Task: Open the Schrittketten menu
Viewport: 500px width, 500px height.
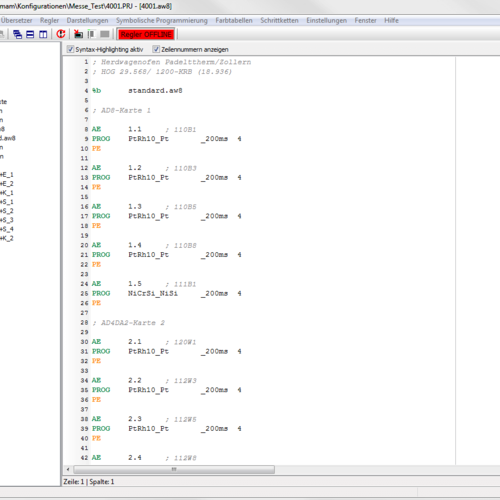Action: coord(279,20)
